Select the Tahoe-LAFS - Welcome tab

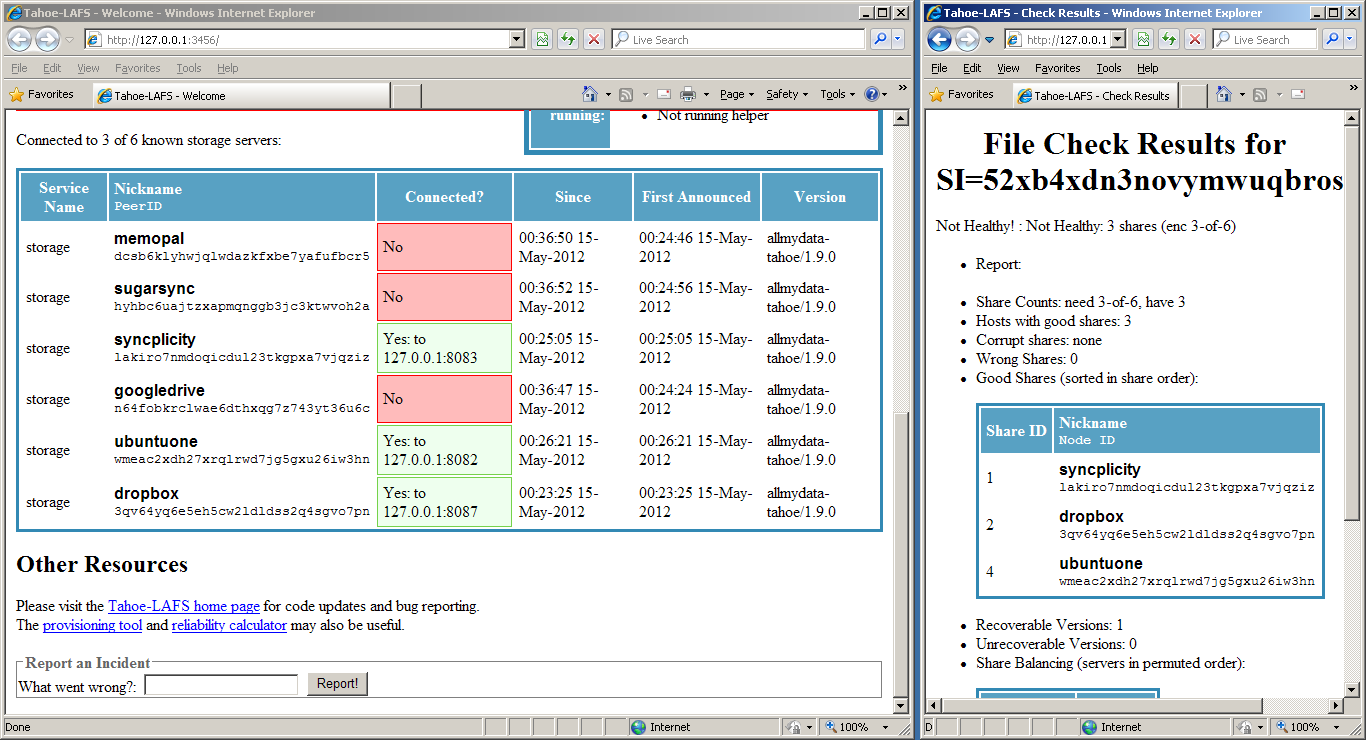coord(240,96)
